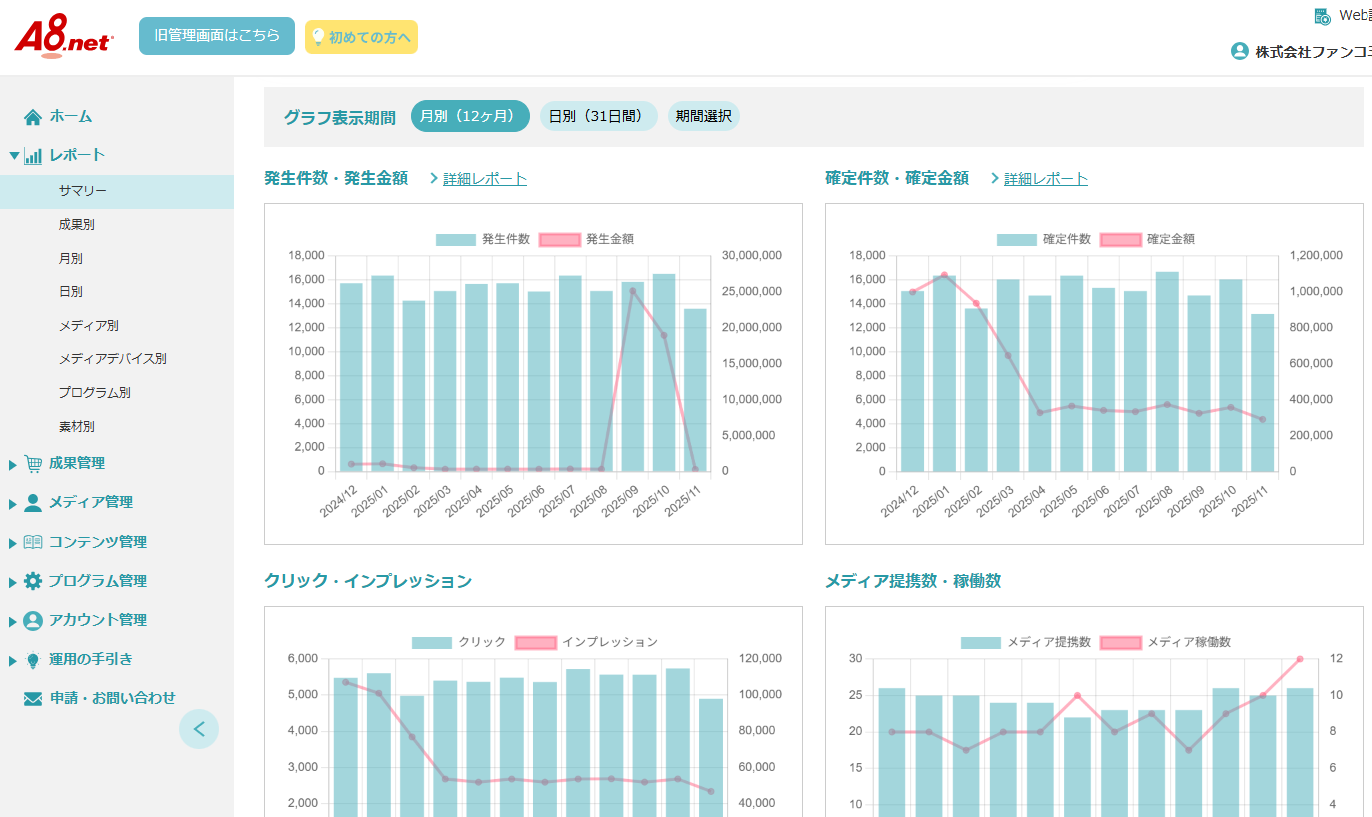Switch graph period to 日別（31日間）
1372x817 pixels.
click(x=598, y=116)
